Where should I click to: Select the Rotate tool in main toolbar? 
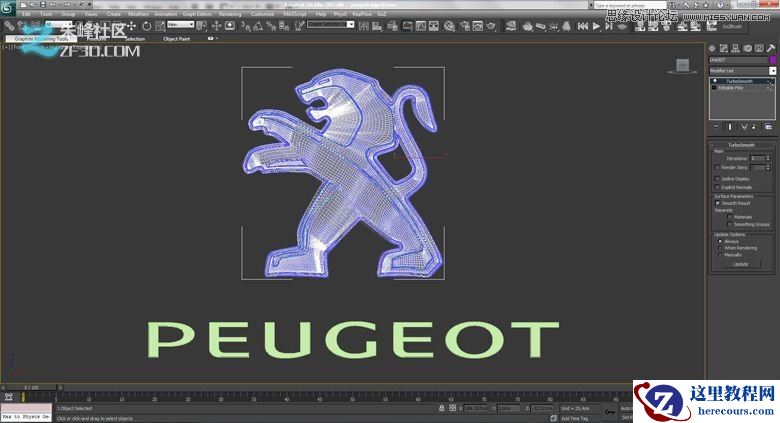tap(147, 26)
